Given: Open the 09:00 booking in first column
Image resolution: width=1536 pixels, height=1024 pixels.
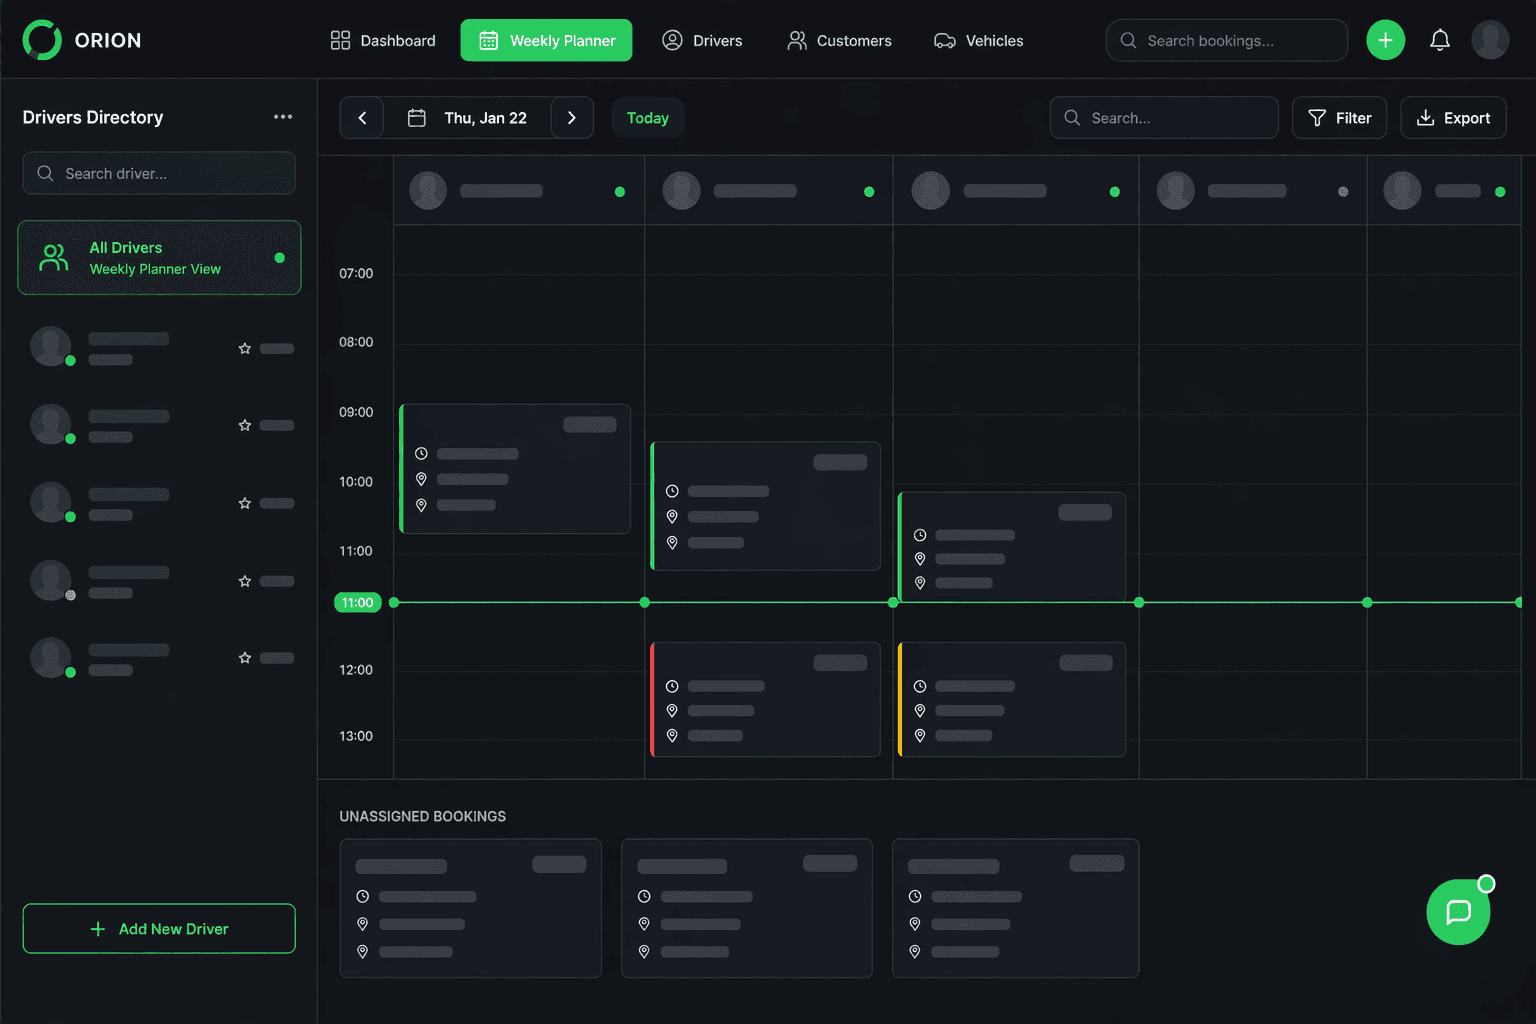Looking at the screenshot, I should (x=515, y=469).
